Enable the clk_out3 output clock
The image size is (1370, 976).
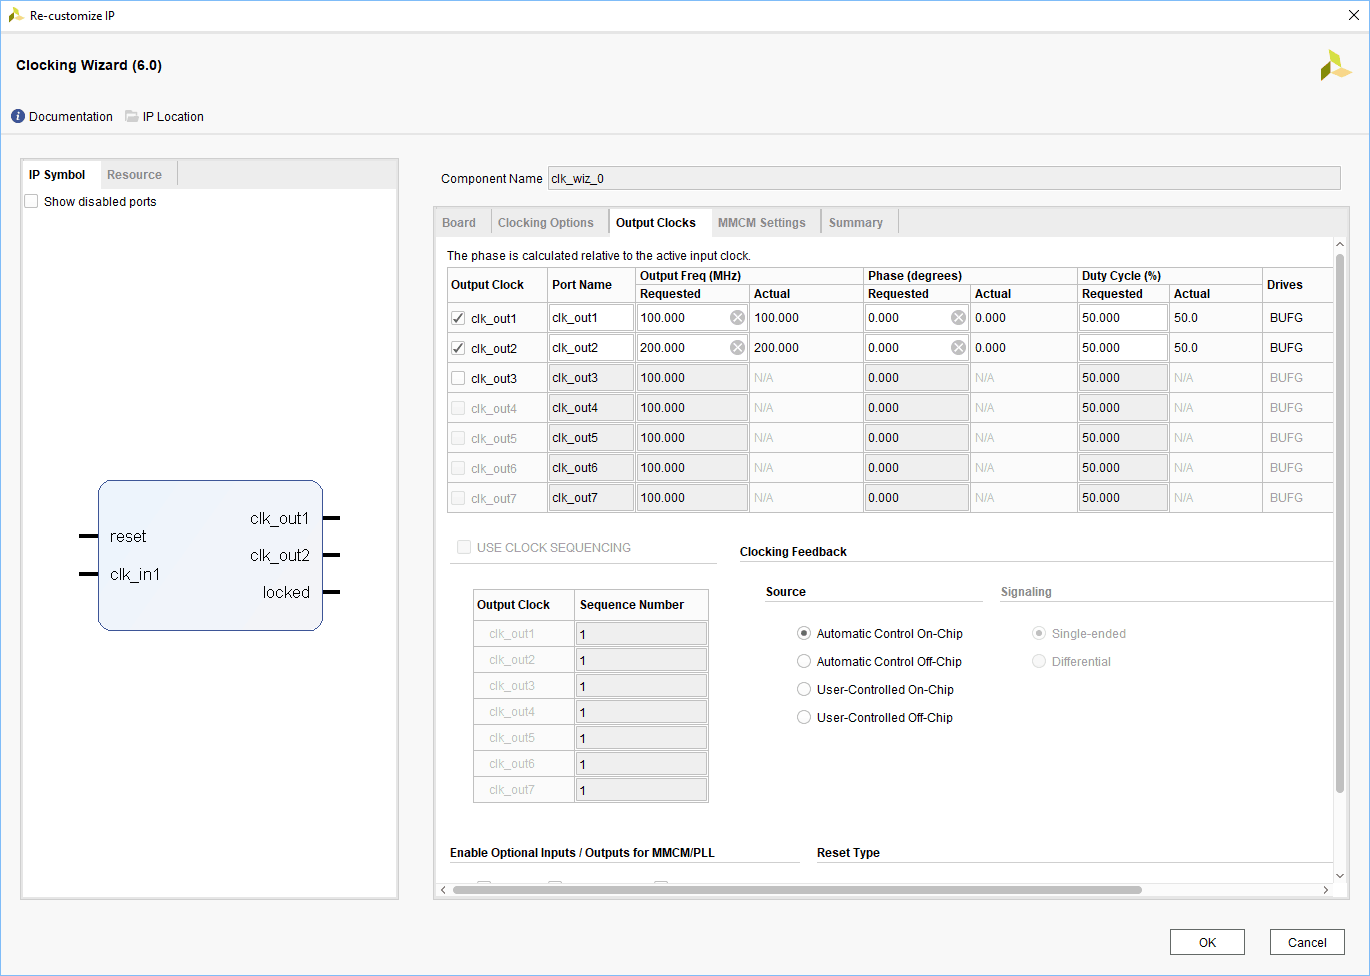coord(458,378)
